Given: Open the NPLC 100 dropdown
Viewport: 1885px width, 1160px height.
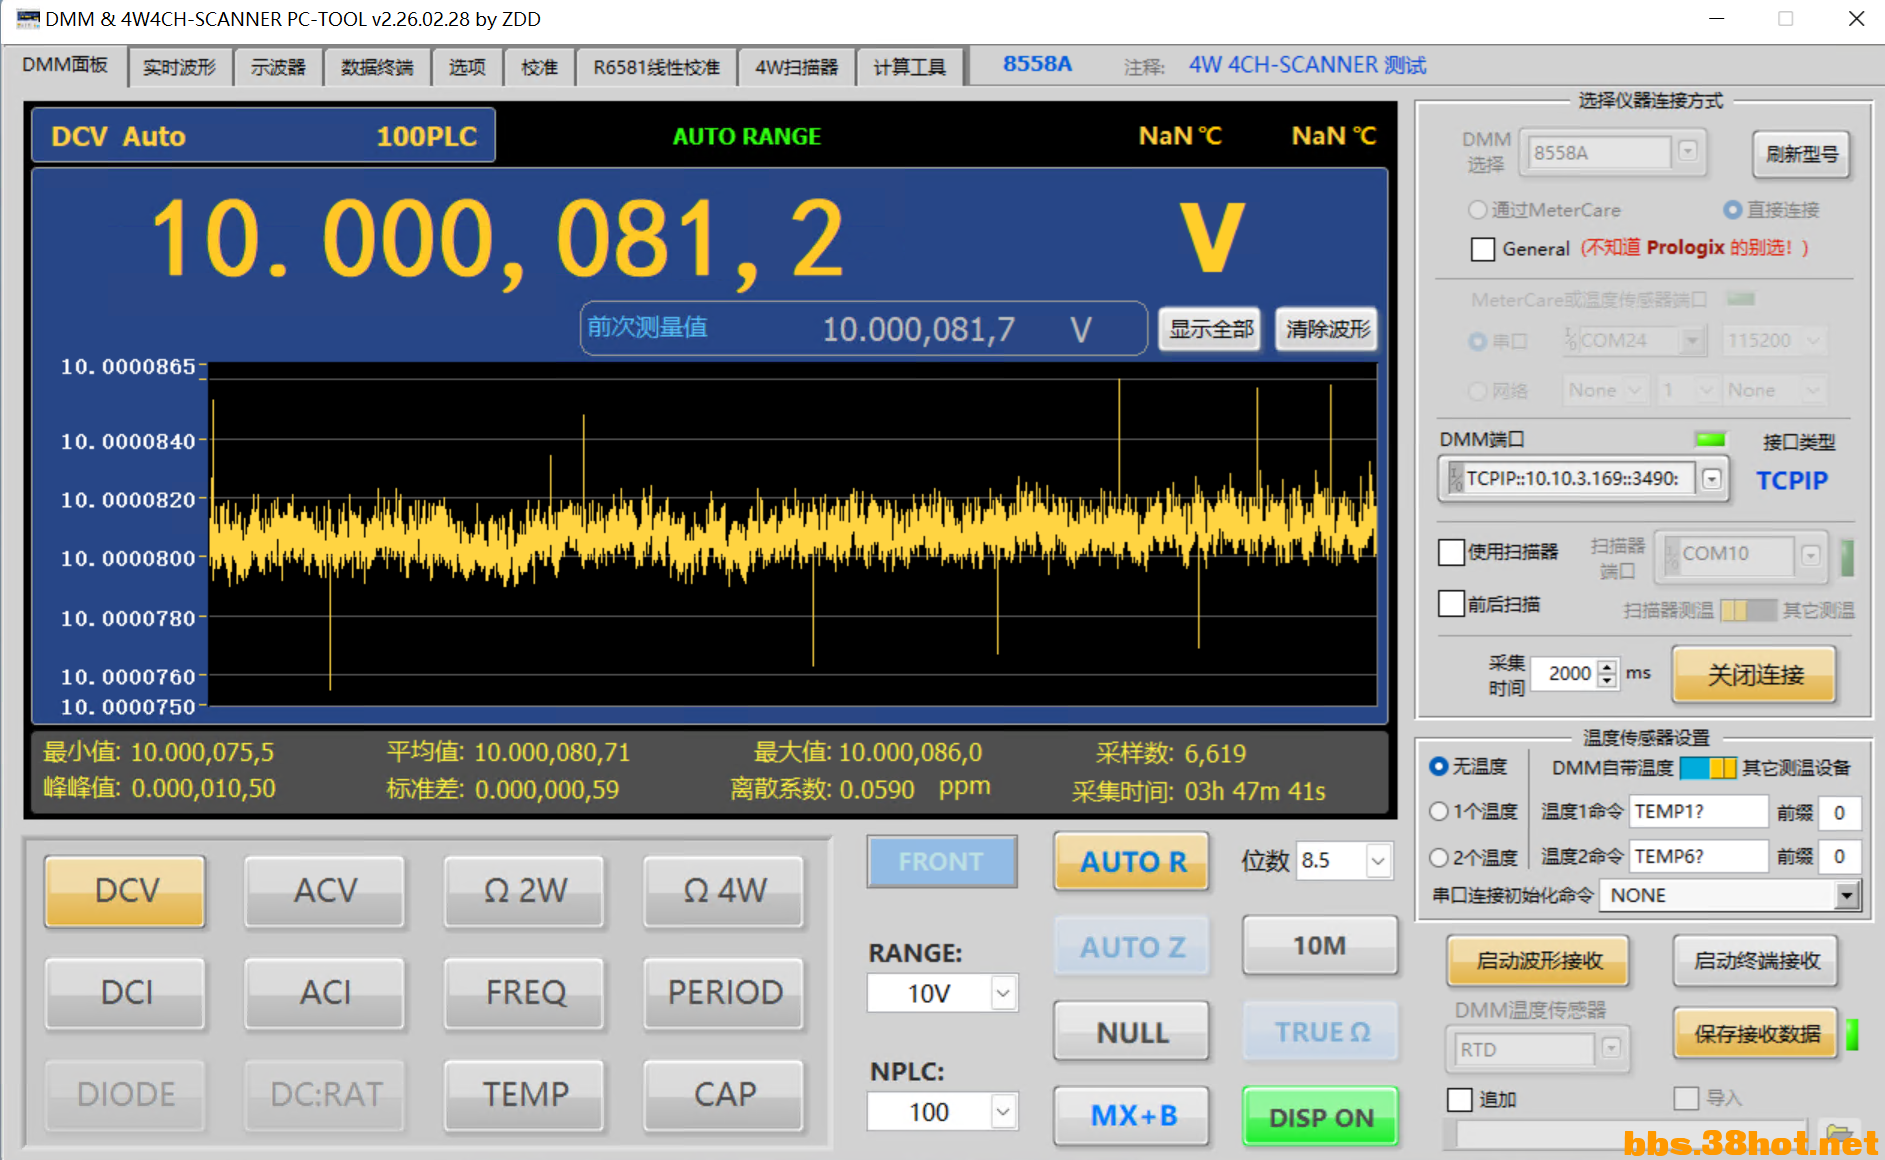Looking at the screenshot, I should tap(1002, 1111).
